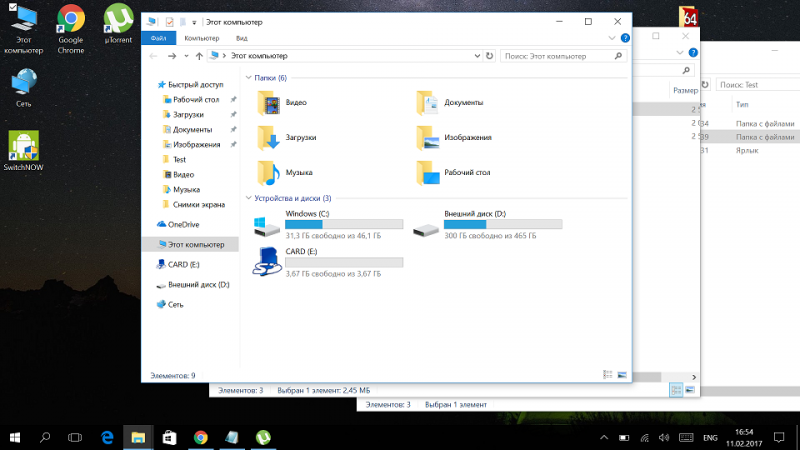800x450 pixels.
Task: Open the Рабочий стол folder icon in Папки
Action: coord(427,172)
